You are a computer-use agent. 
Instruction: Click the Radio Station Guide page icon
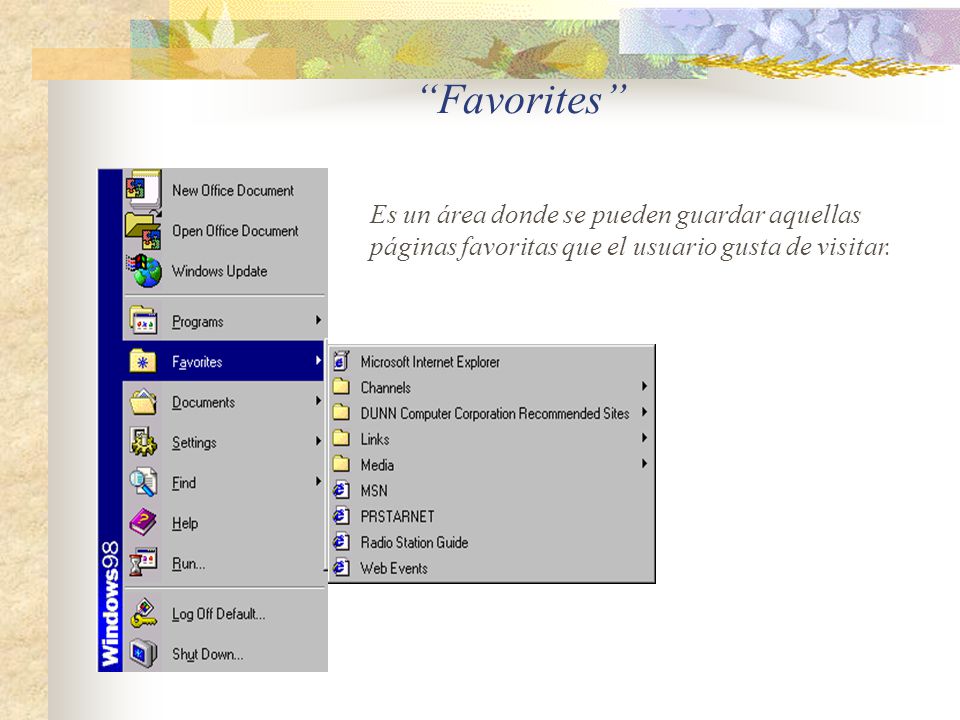342,542
